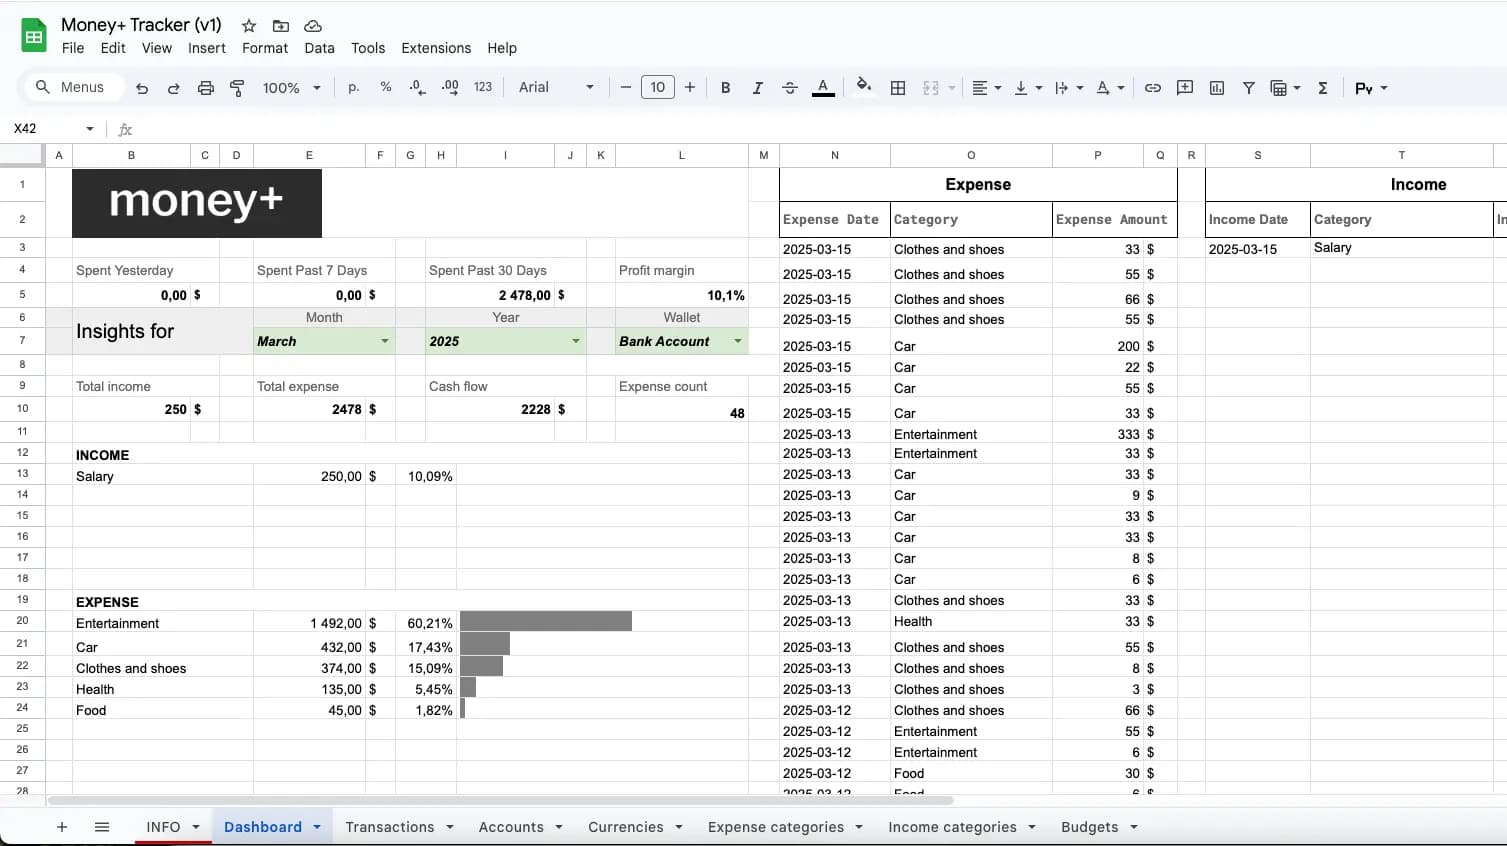Click the Undo icon
The width and height of the screenshot is (1507, 846).
click(x=142, y=88)
